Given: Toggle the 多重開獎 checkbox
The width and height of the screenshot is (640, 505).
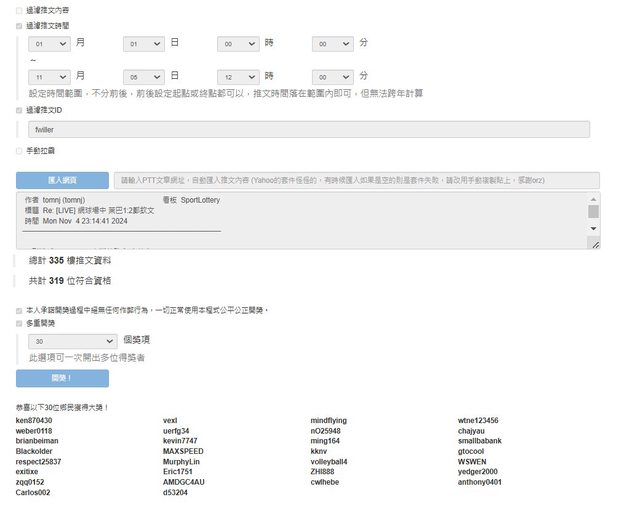Looking at the screenshot, I should tap(19, 323).
